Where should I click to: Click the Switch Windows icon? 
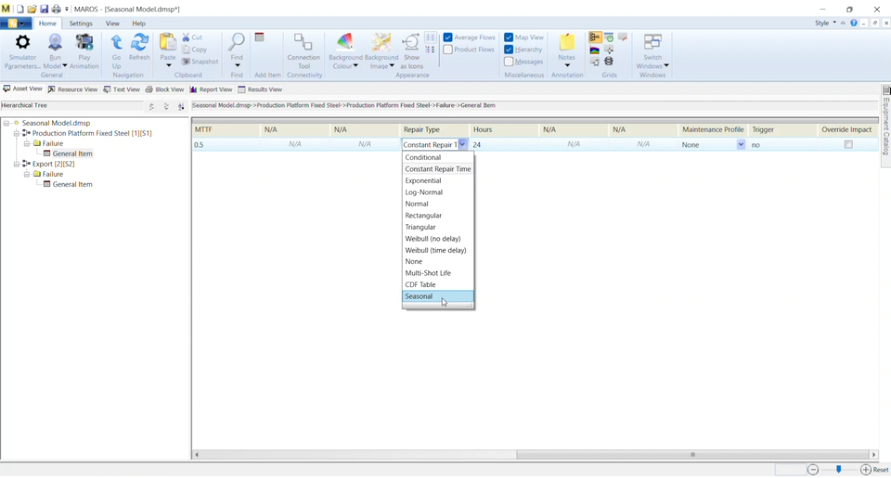[652, 43]
